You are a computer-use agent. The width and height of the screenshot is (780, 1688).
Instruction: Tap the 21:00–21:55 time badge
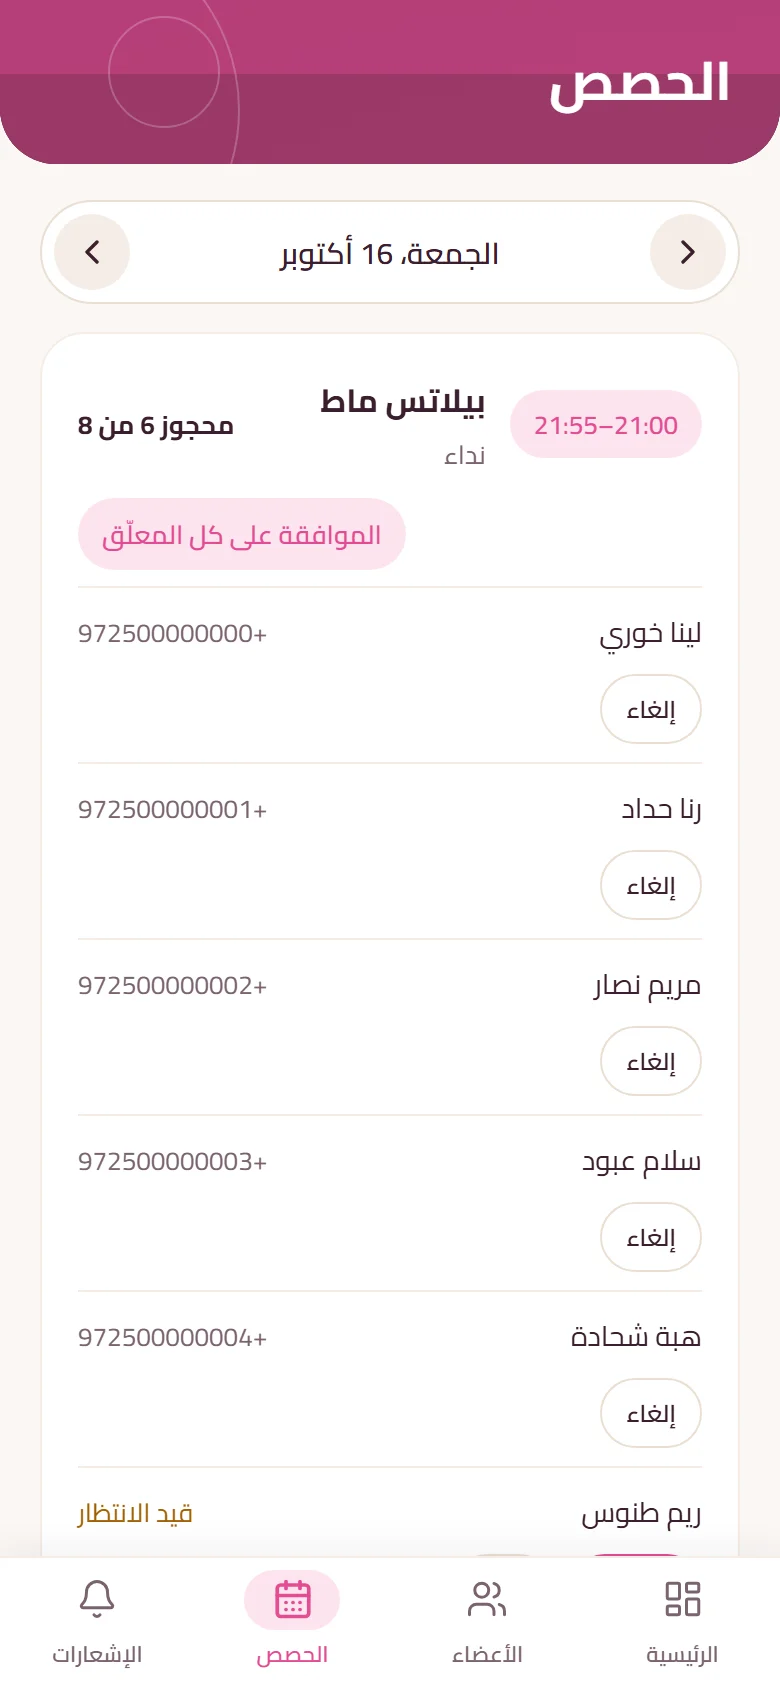(x=606, y=425)
